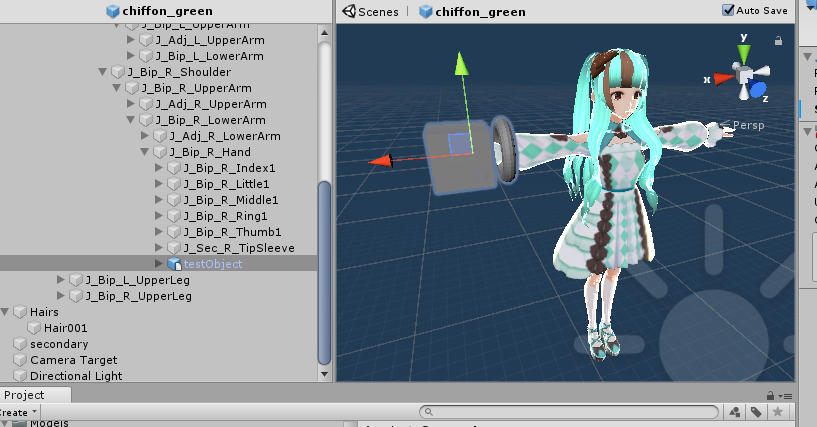Viewport: 817px width, 427px height.
Task: Click the wheel object on the arm
Action: (x=504, y=150)
